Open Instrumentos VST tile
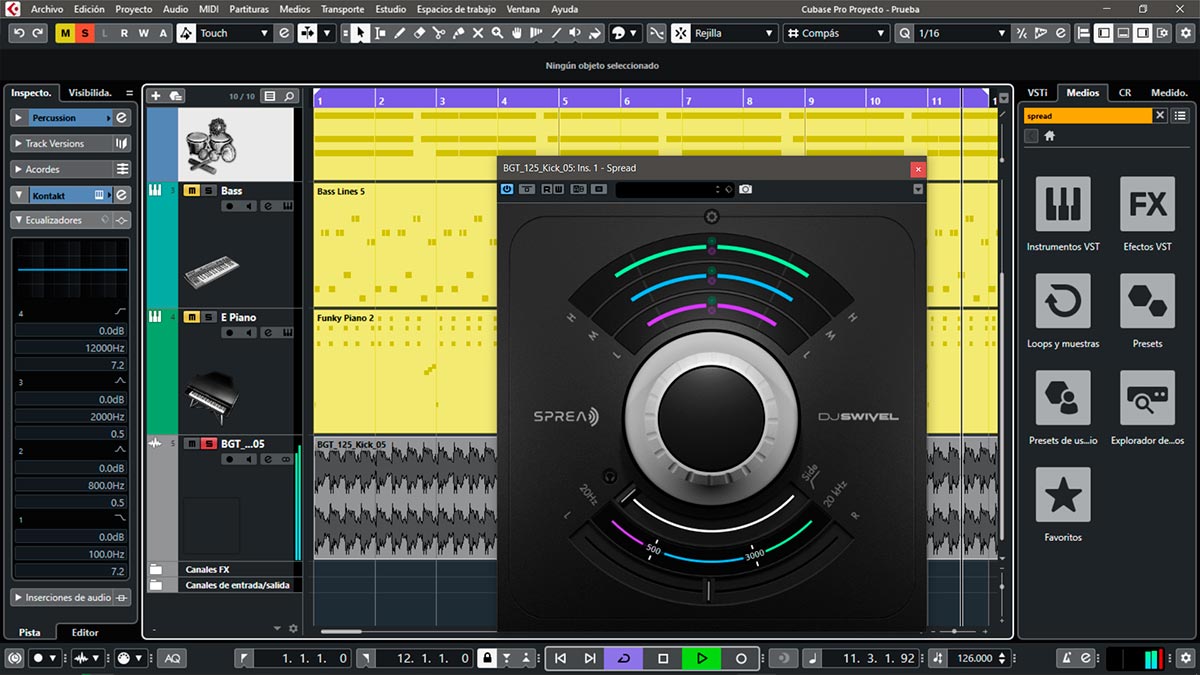The image size is (1200, 675). pyautogui.click(x=1063, y=204)
